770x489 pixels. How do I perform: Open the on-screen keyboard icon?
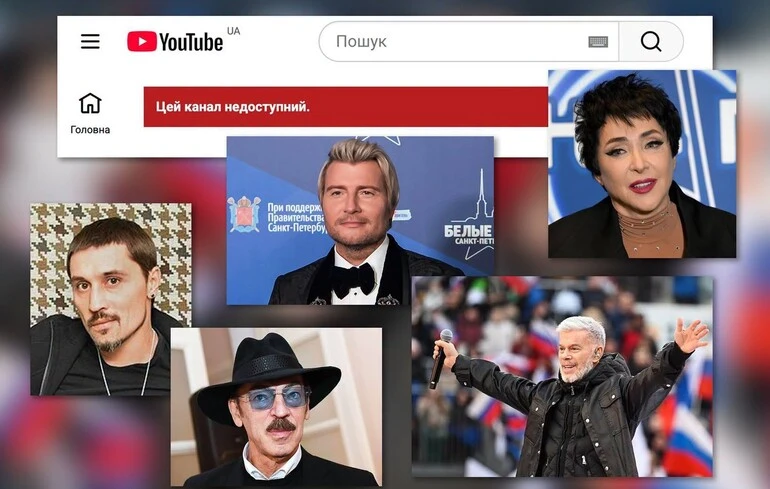point(598,42)
